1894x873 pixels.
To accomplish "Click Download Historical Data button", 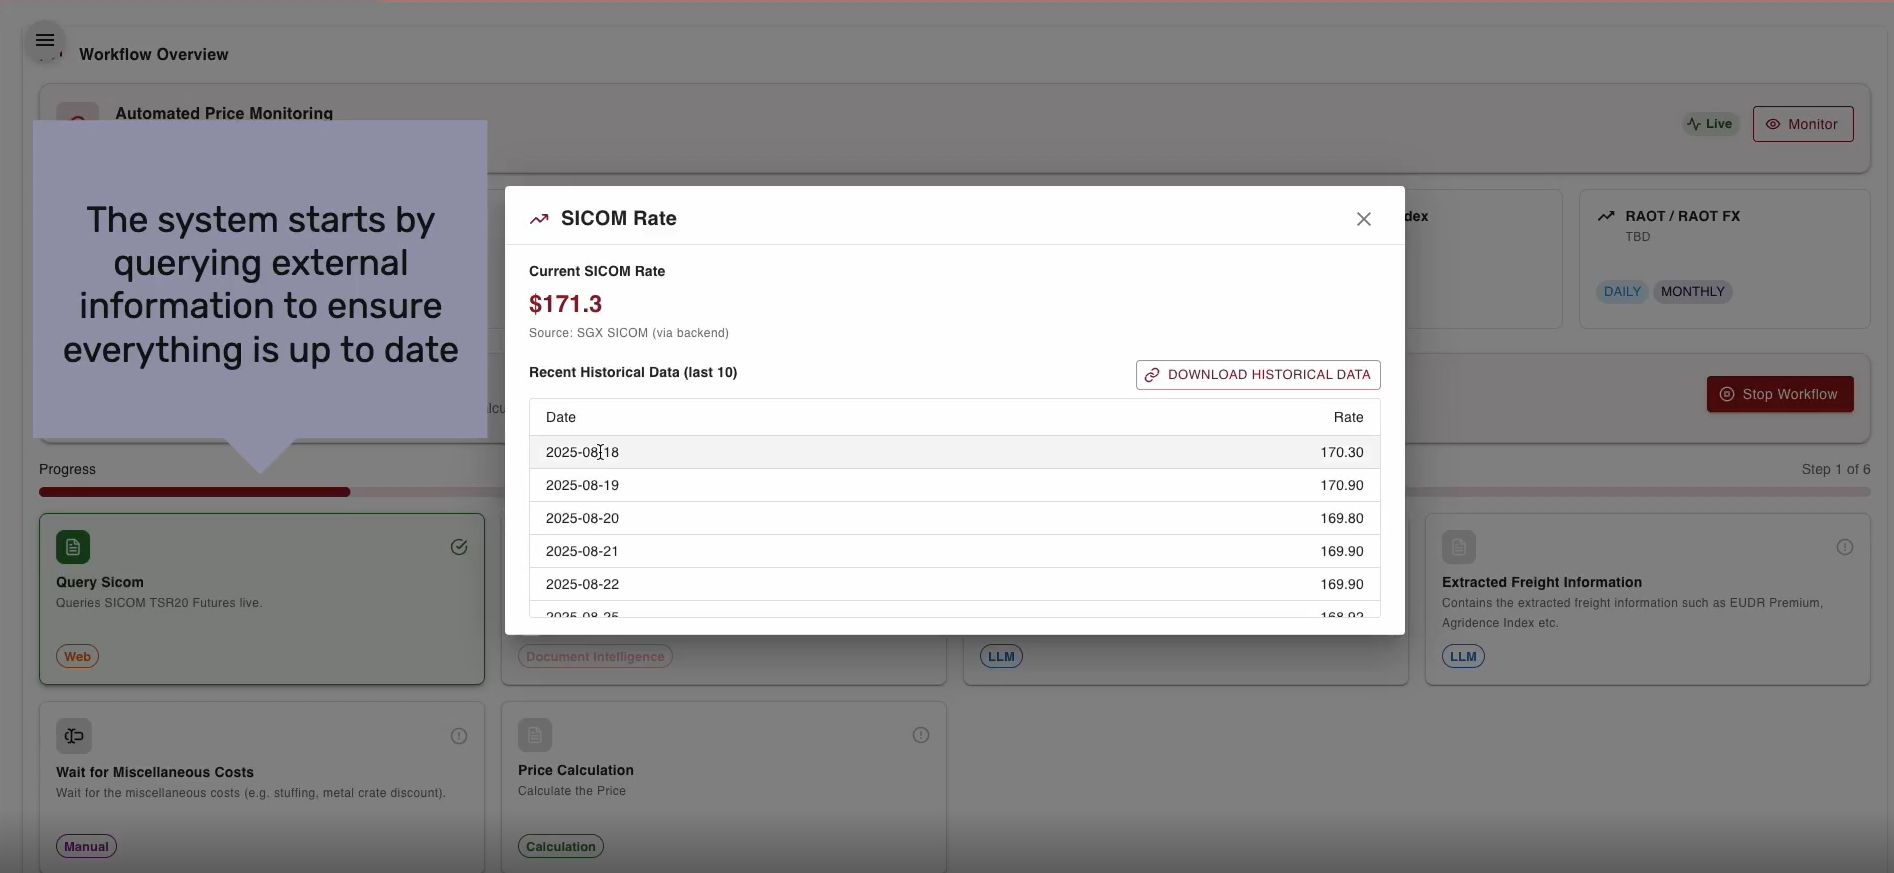I will tap(1257, 375).
